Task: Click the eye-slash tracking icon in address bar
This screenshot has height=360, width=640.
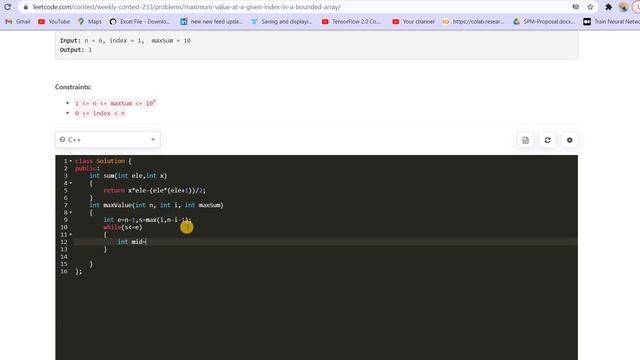Action: (x=576, y=7)
